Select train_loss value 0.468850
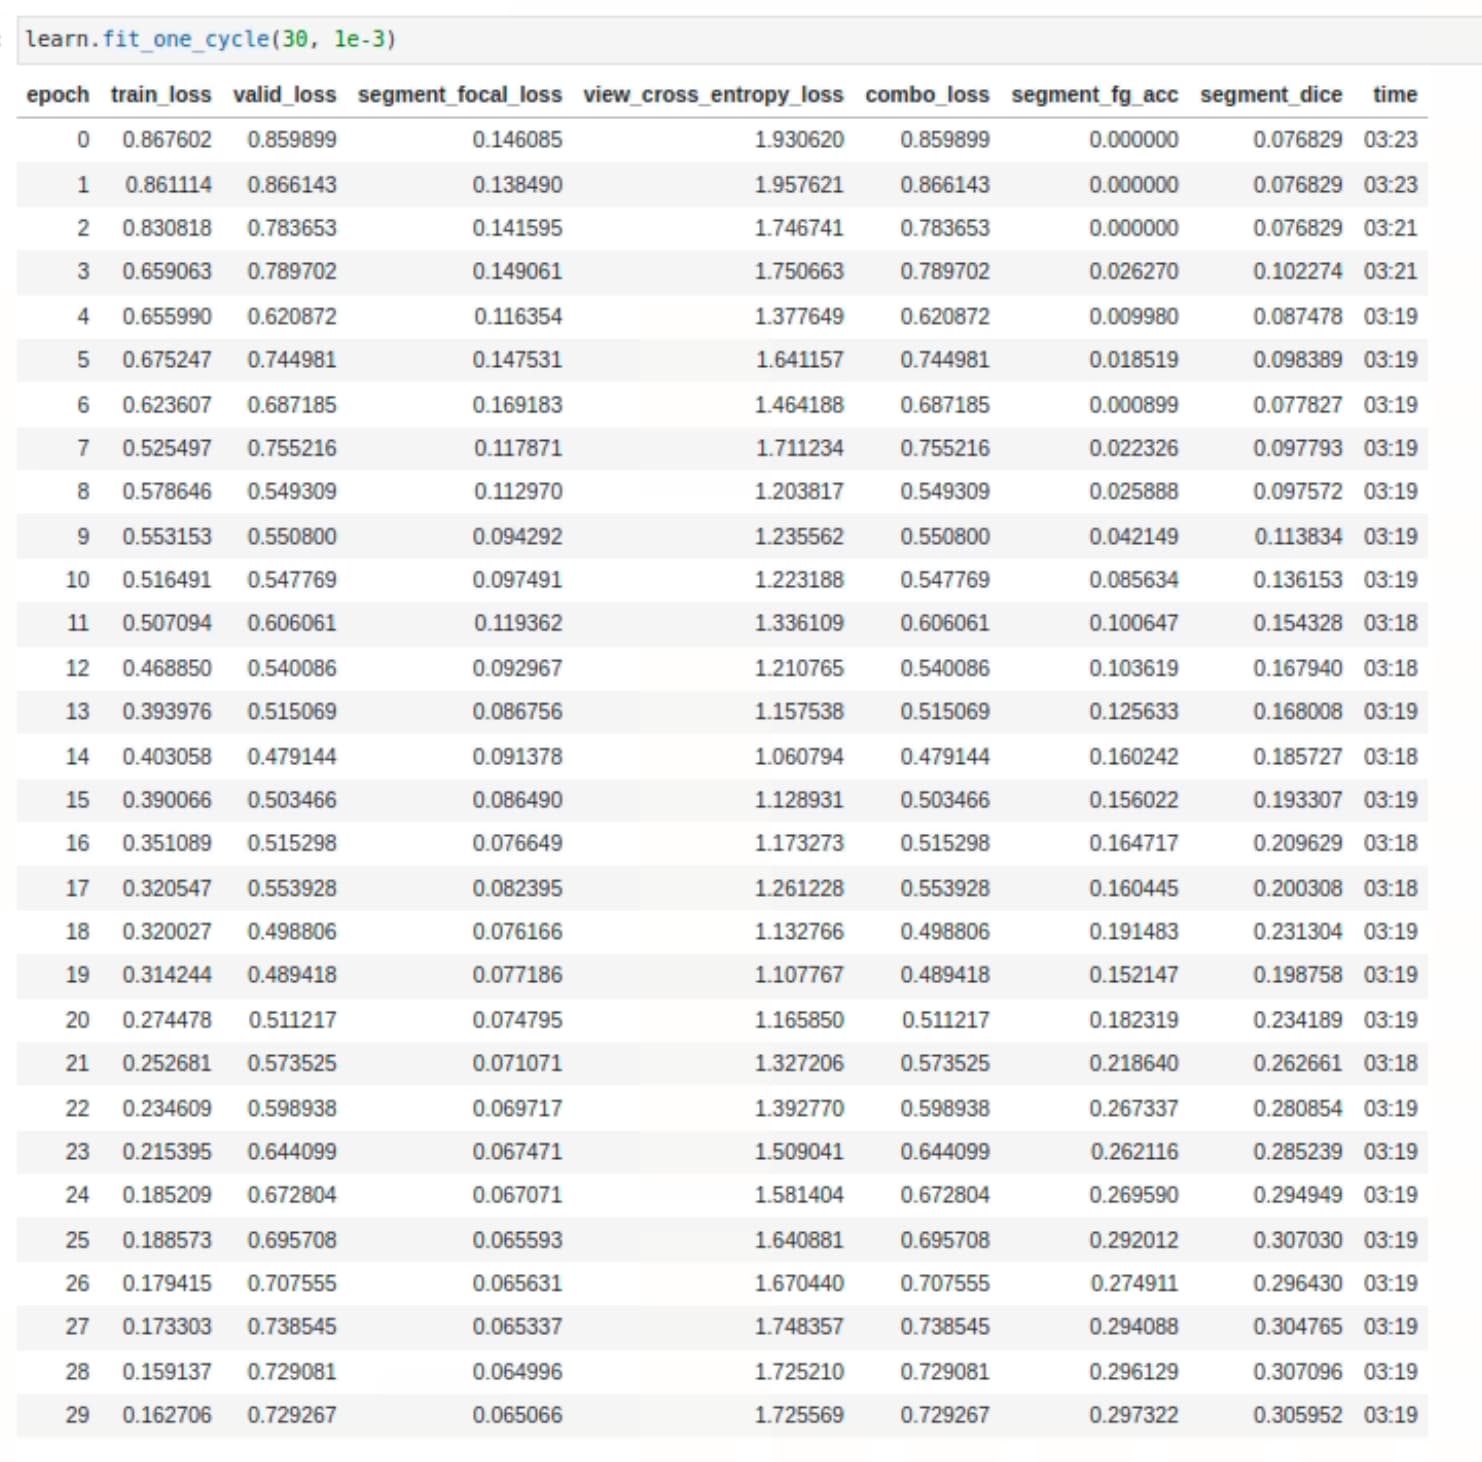Image resolution: width=1482 pixels, height=1462 pixels. click(167, 668)
